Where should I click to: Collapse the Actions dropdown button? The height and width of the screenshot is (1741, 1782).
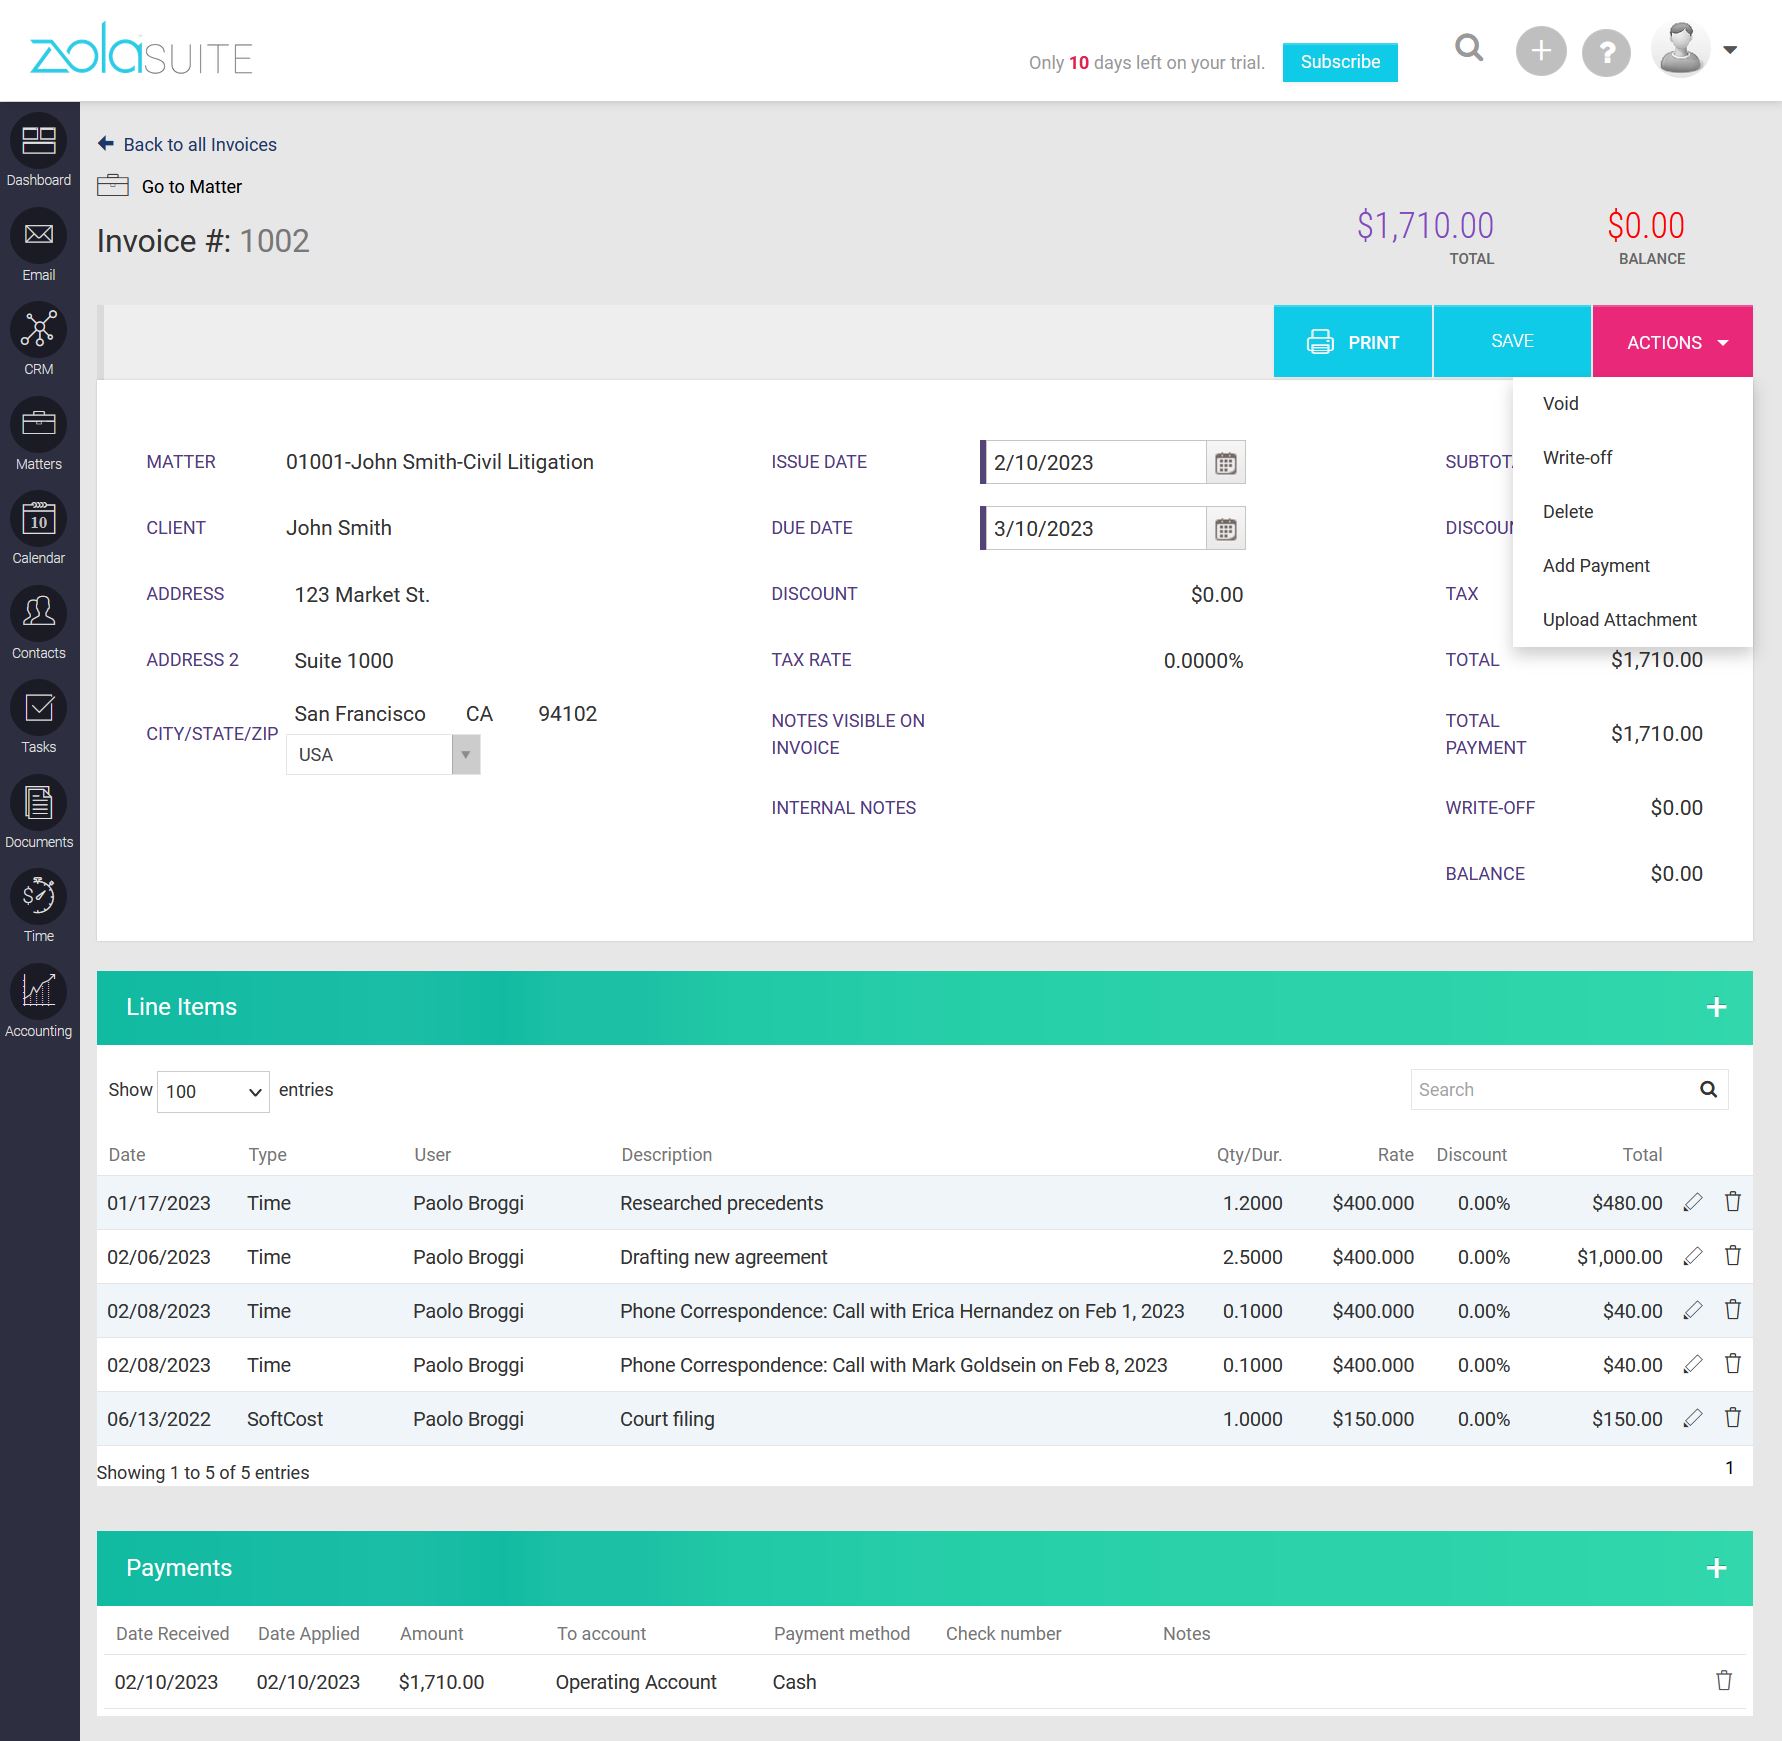pos(1672,342)
